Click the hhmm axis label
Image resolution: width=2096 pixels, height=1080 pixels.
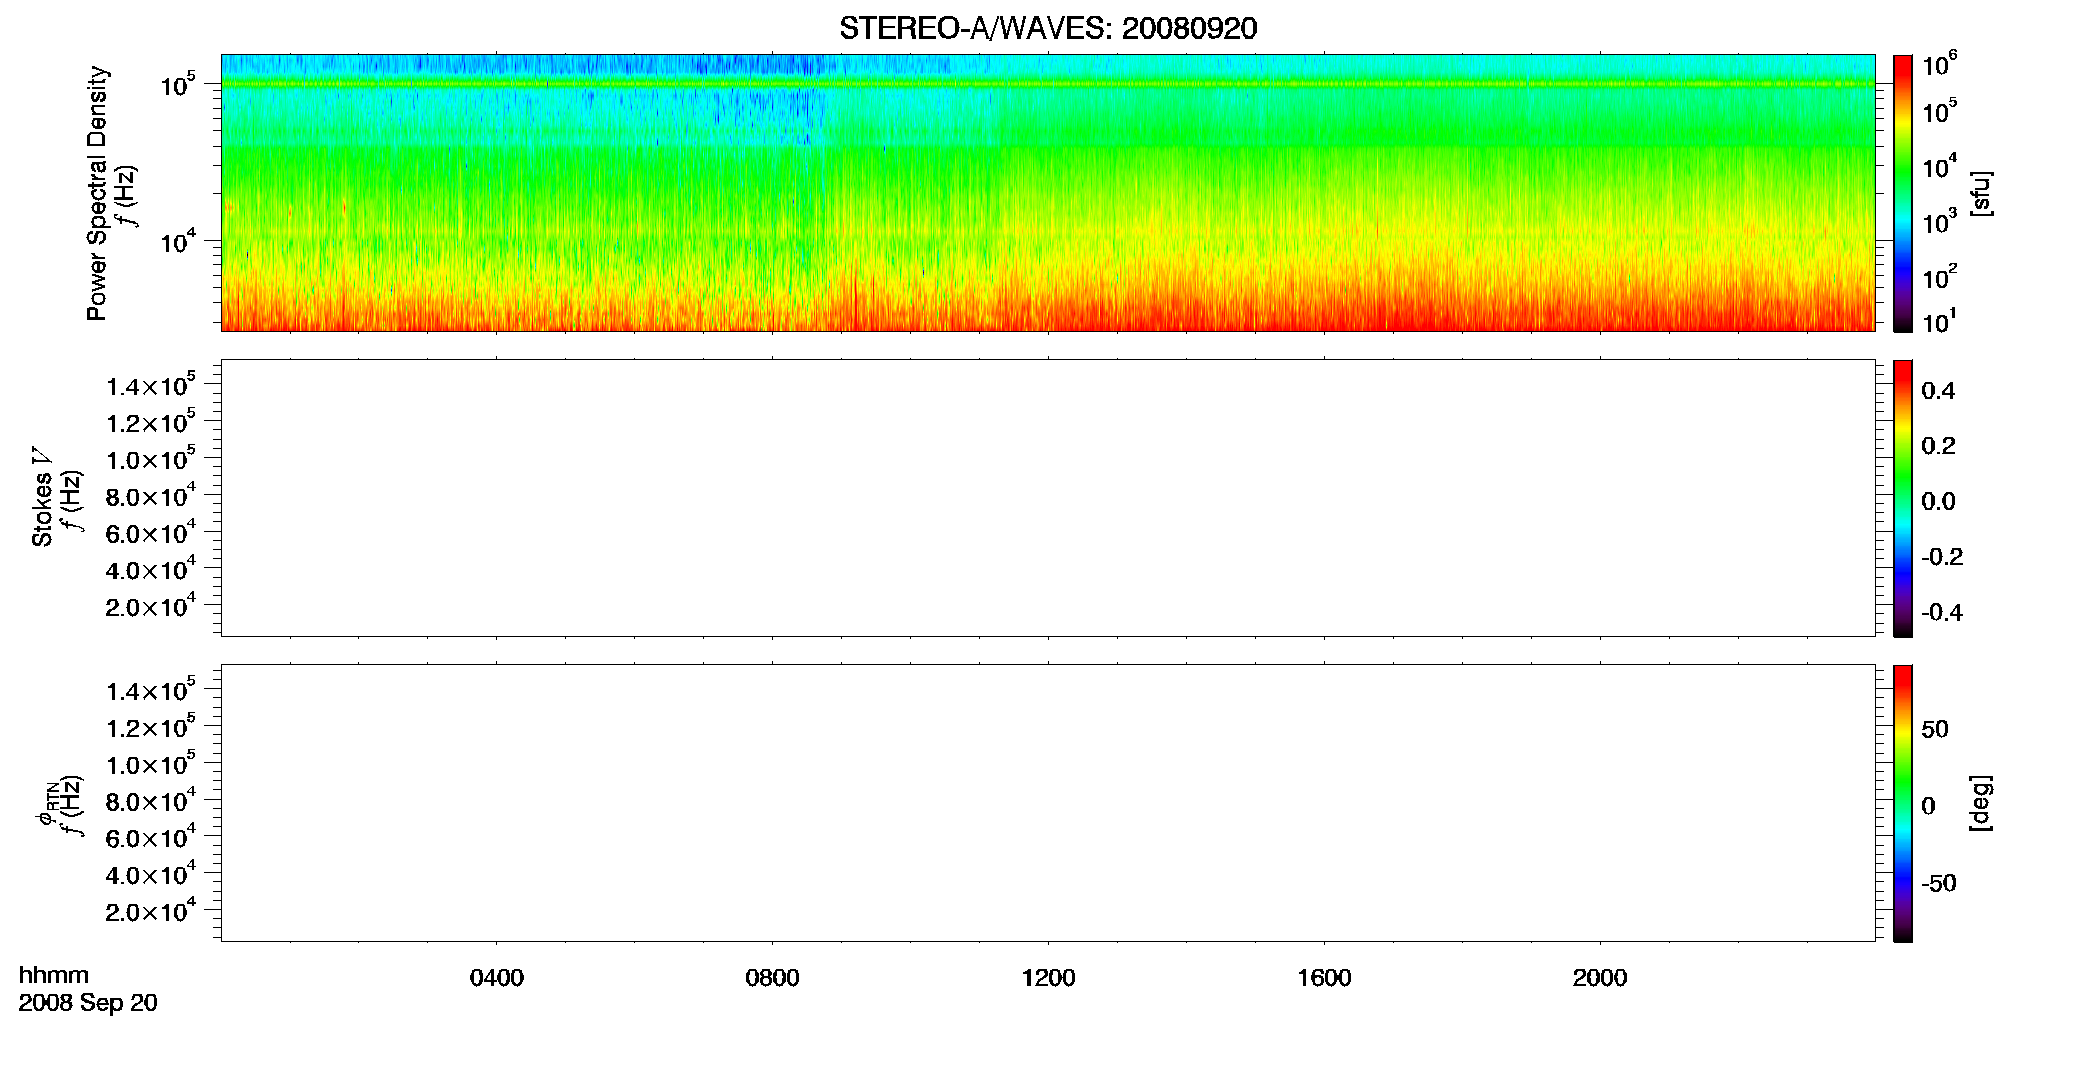coord(54,975)
